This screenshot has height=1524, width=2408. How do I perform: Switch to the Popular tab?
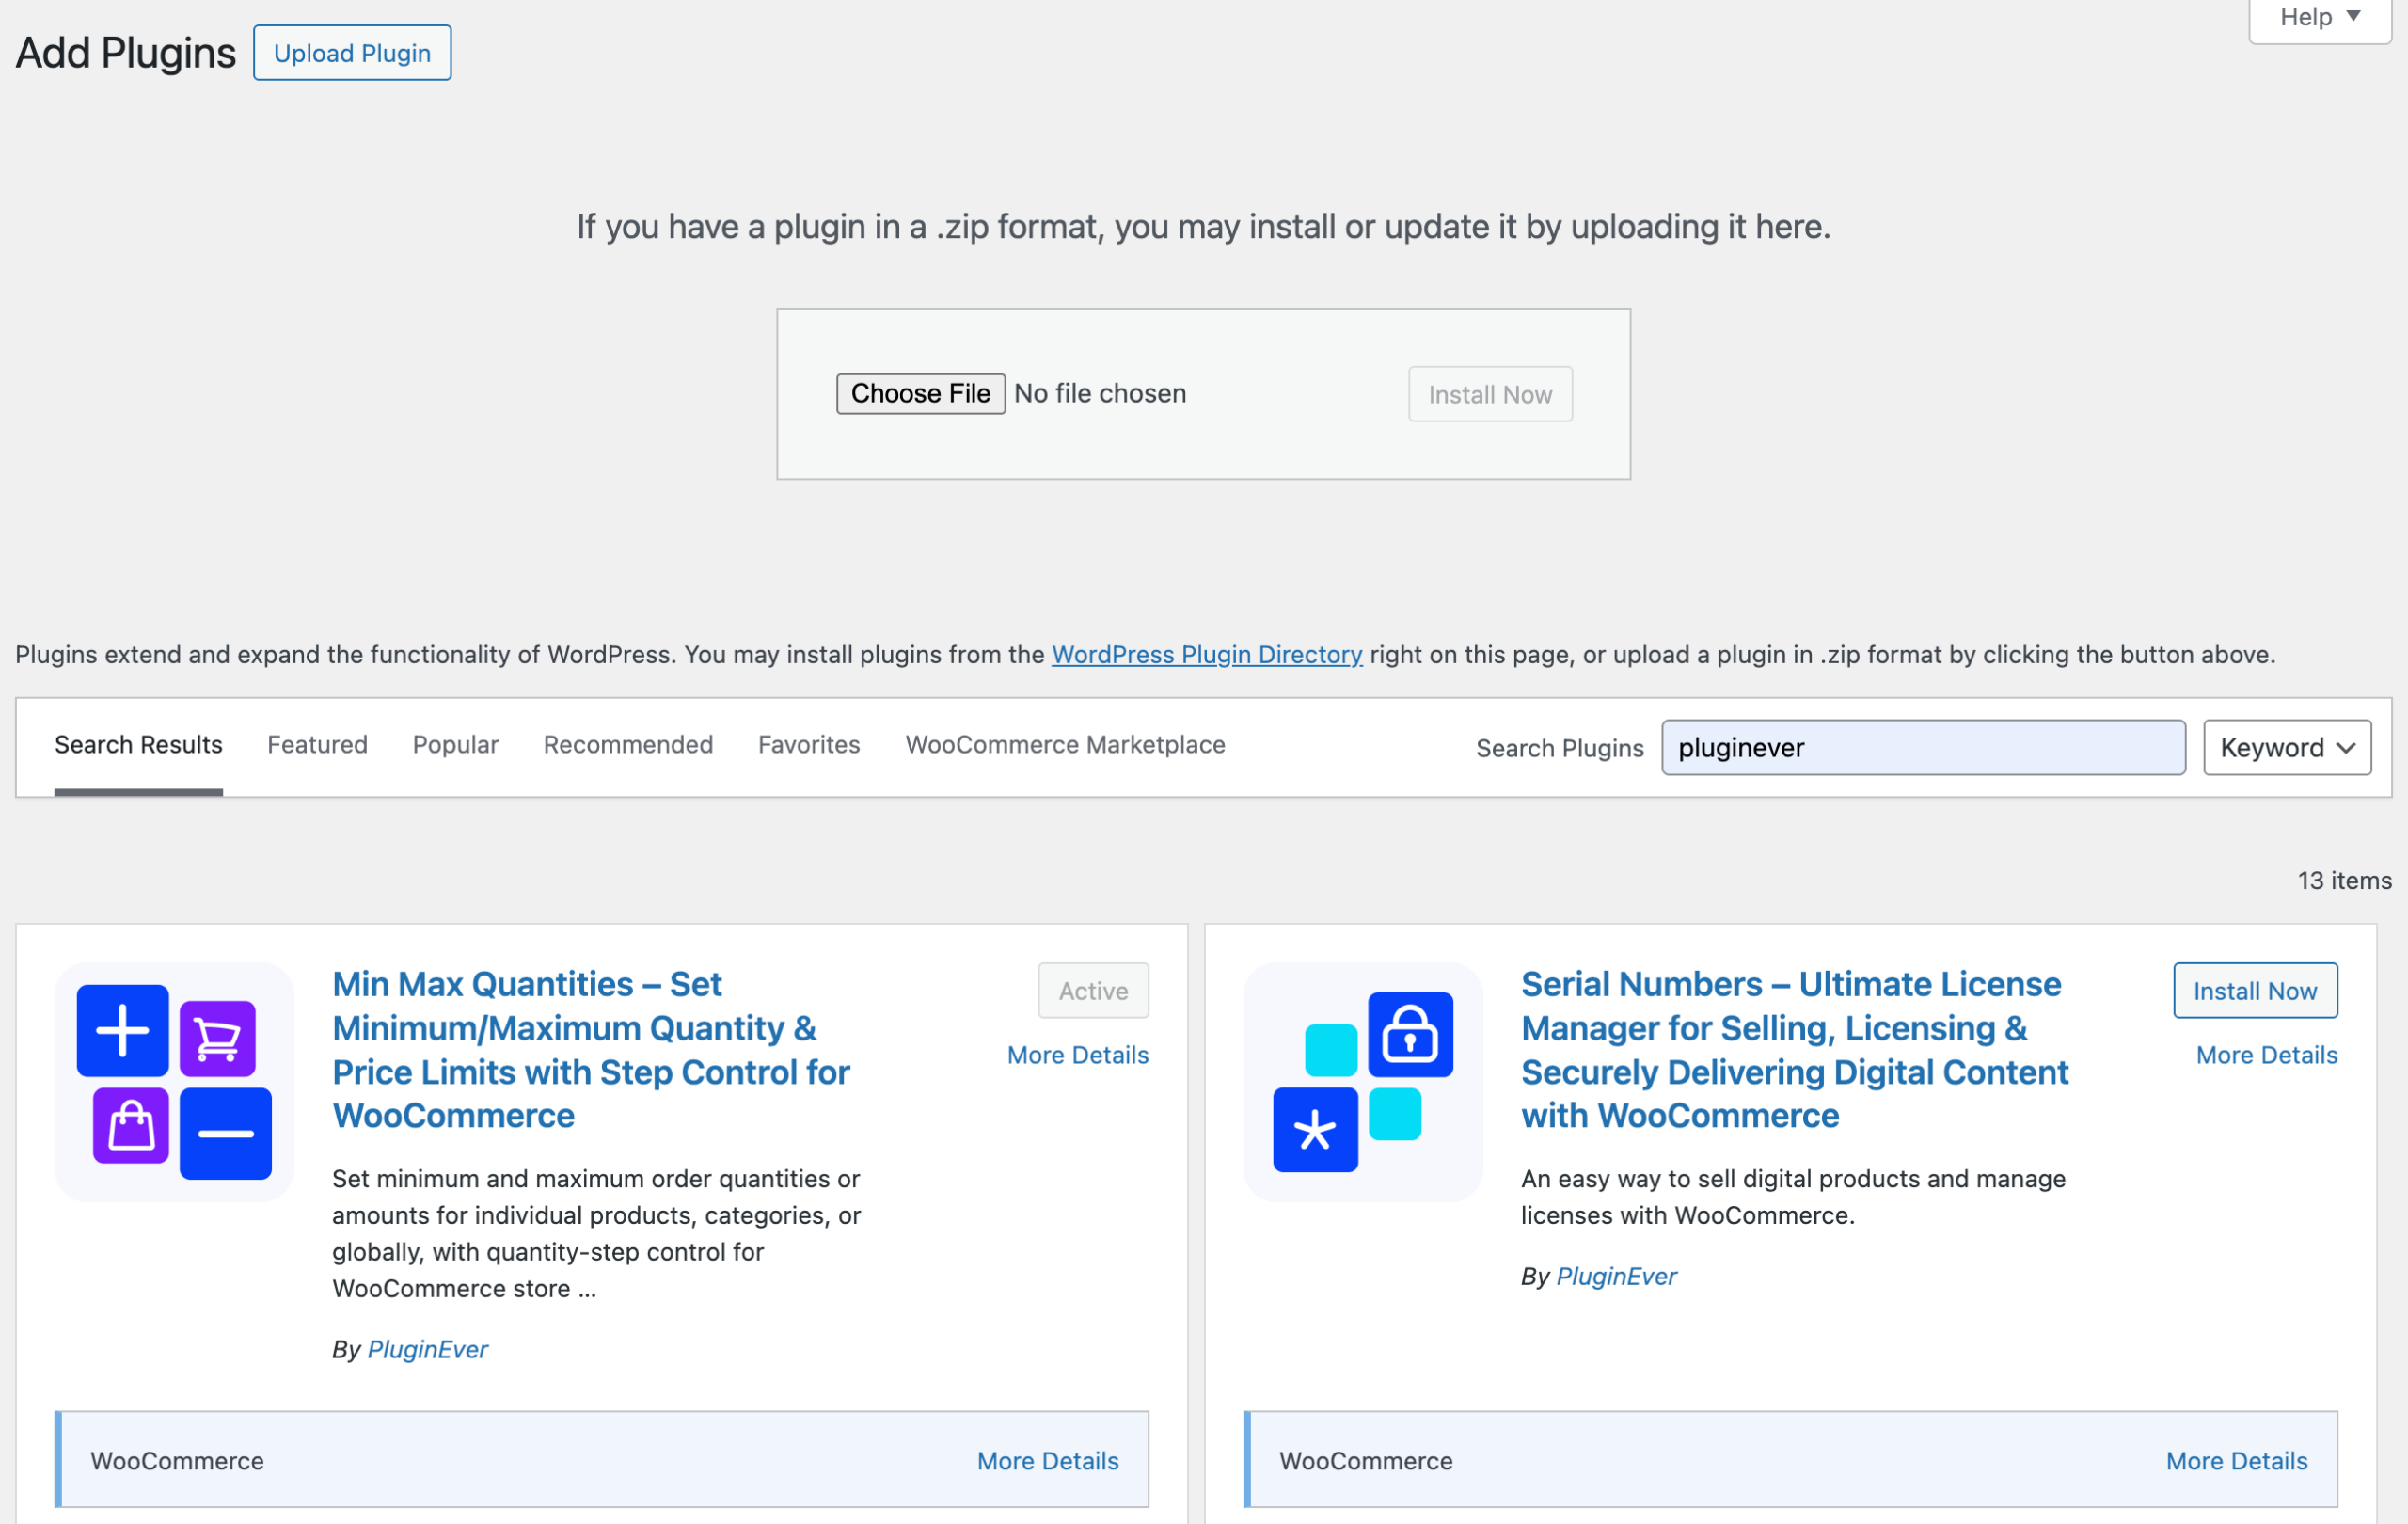(x=455, y=744)
